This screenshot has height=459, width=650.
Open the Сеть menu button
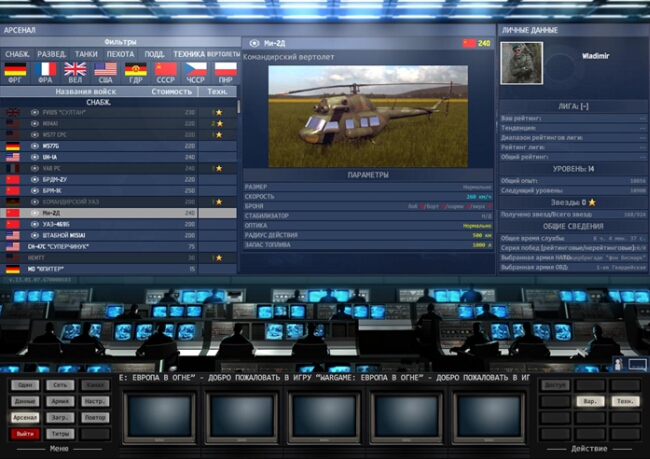coord(60,385)
